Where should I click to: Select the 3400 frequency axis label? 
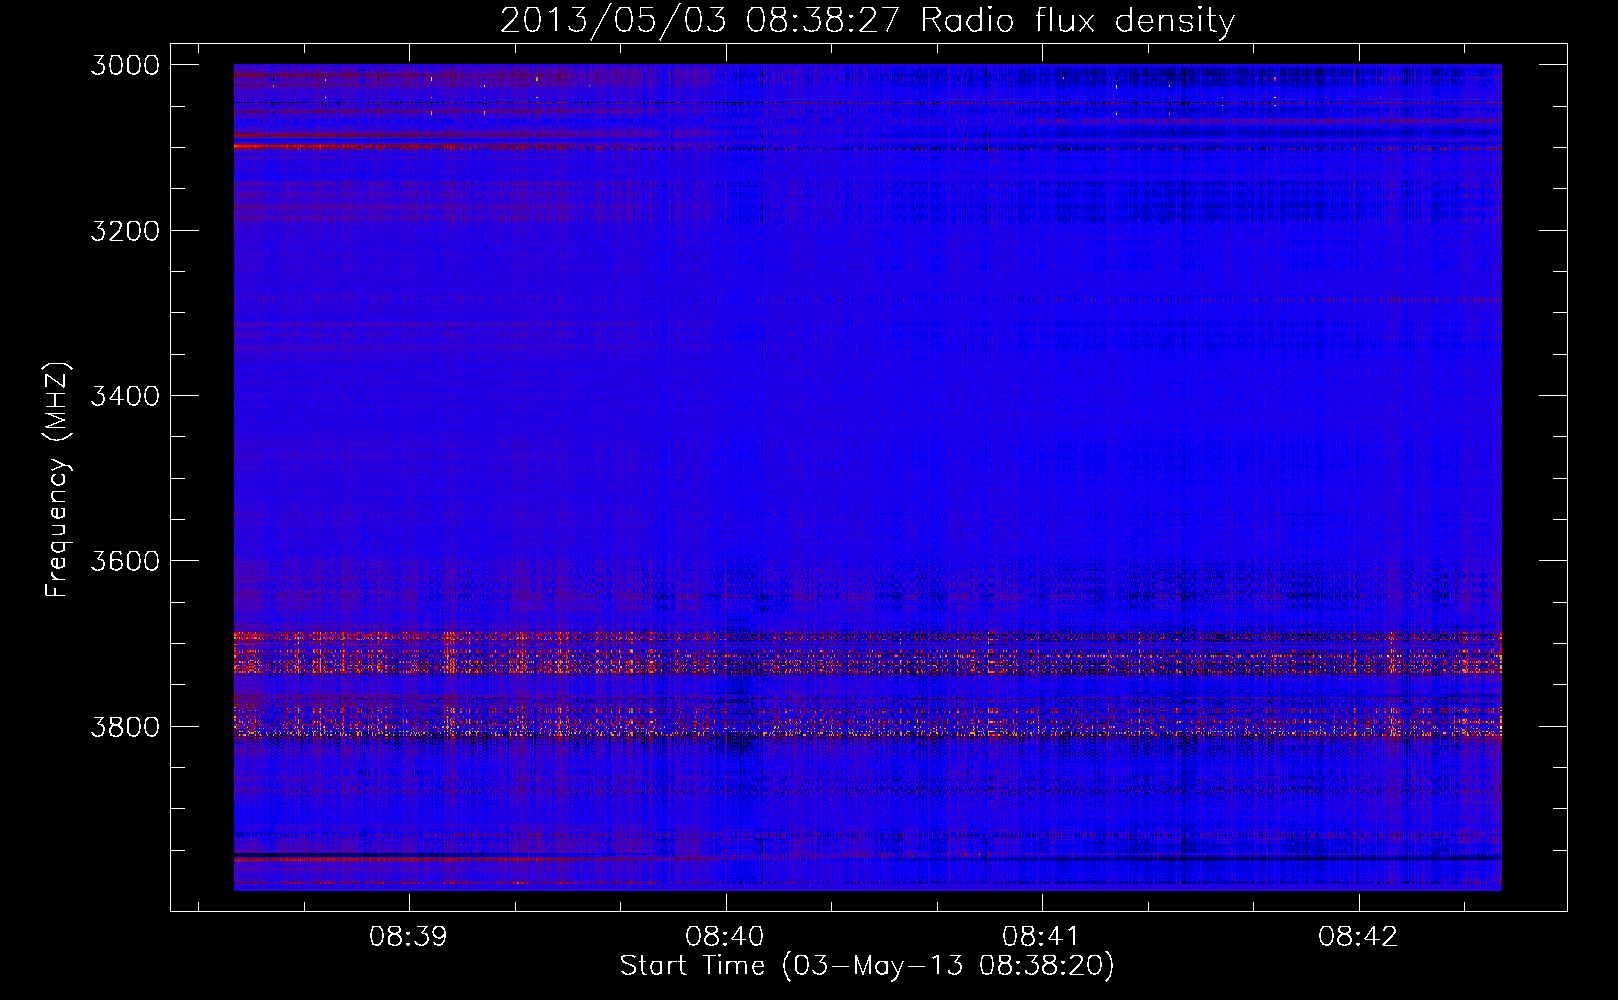pos(125,396)
